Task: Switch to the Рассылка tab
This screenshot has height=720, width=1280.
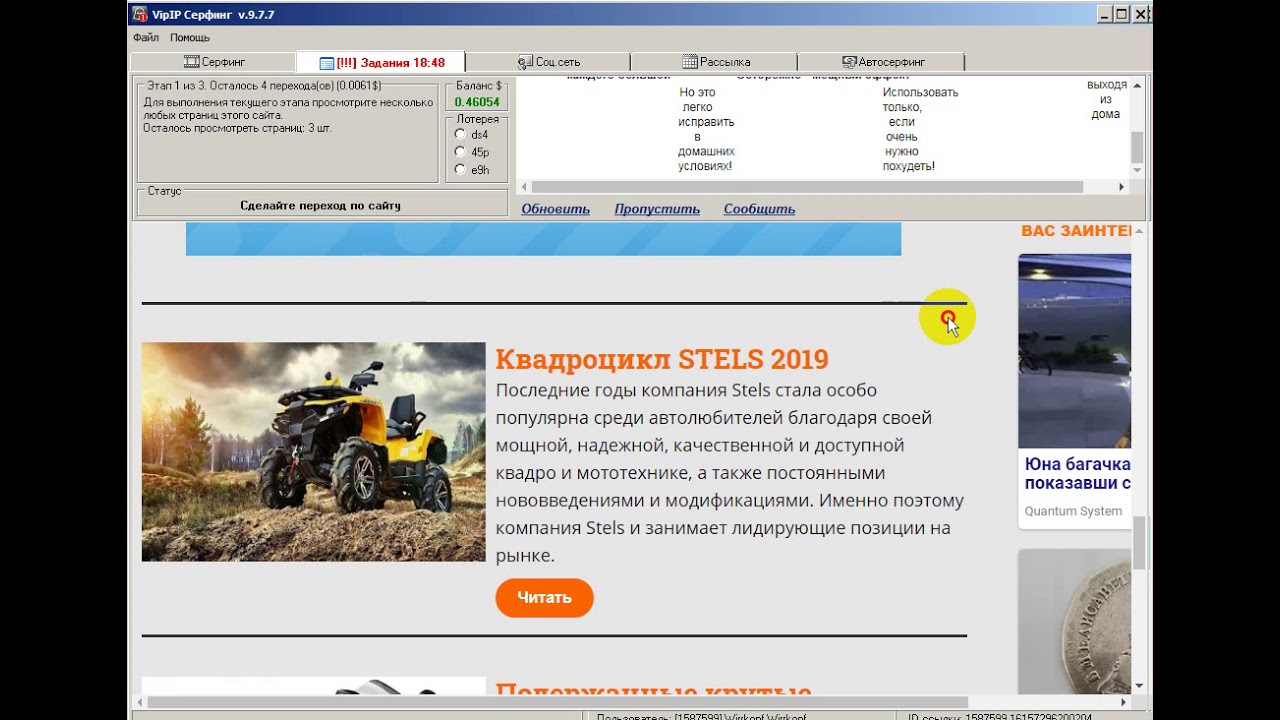Action: click(x=715, y=62)
